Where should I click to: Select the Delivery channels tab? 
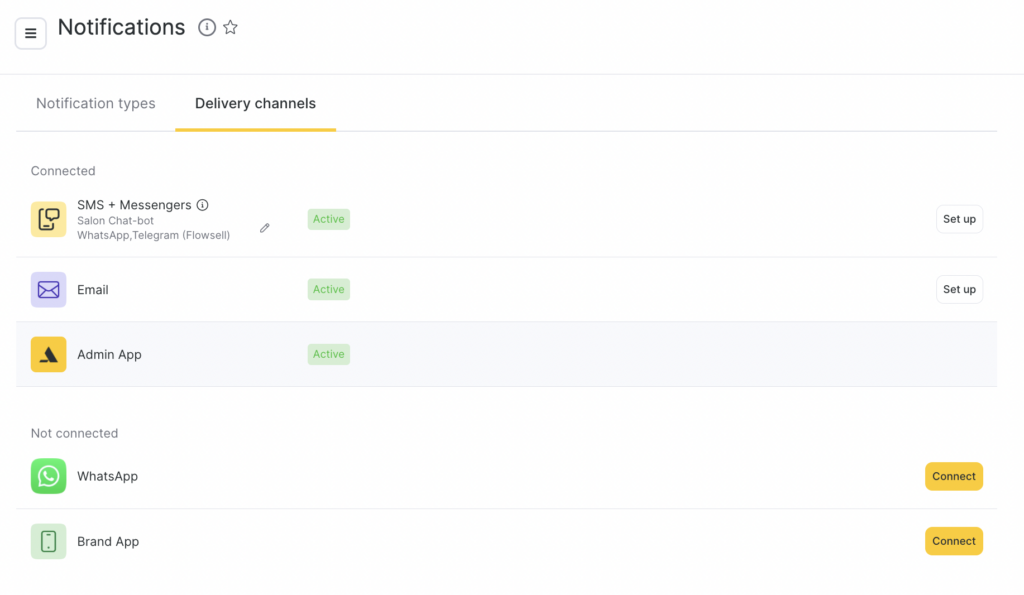(255, 103)
